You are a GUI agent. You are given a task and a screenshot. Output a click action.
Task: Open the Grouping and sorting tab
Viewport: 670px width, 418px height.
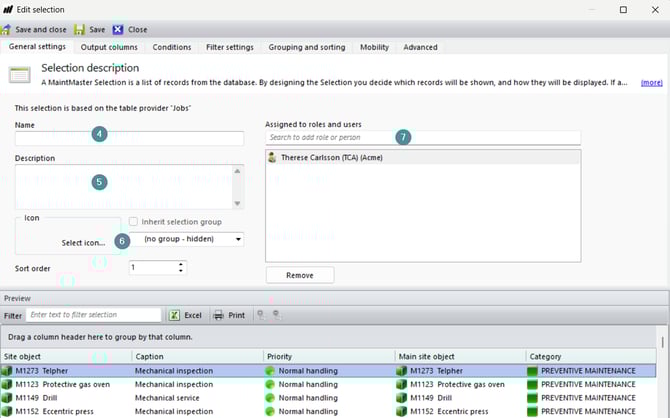tap(307, 47)
